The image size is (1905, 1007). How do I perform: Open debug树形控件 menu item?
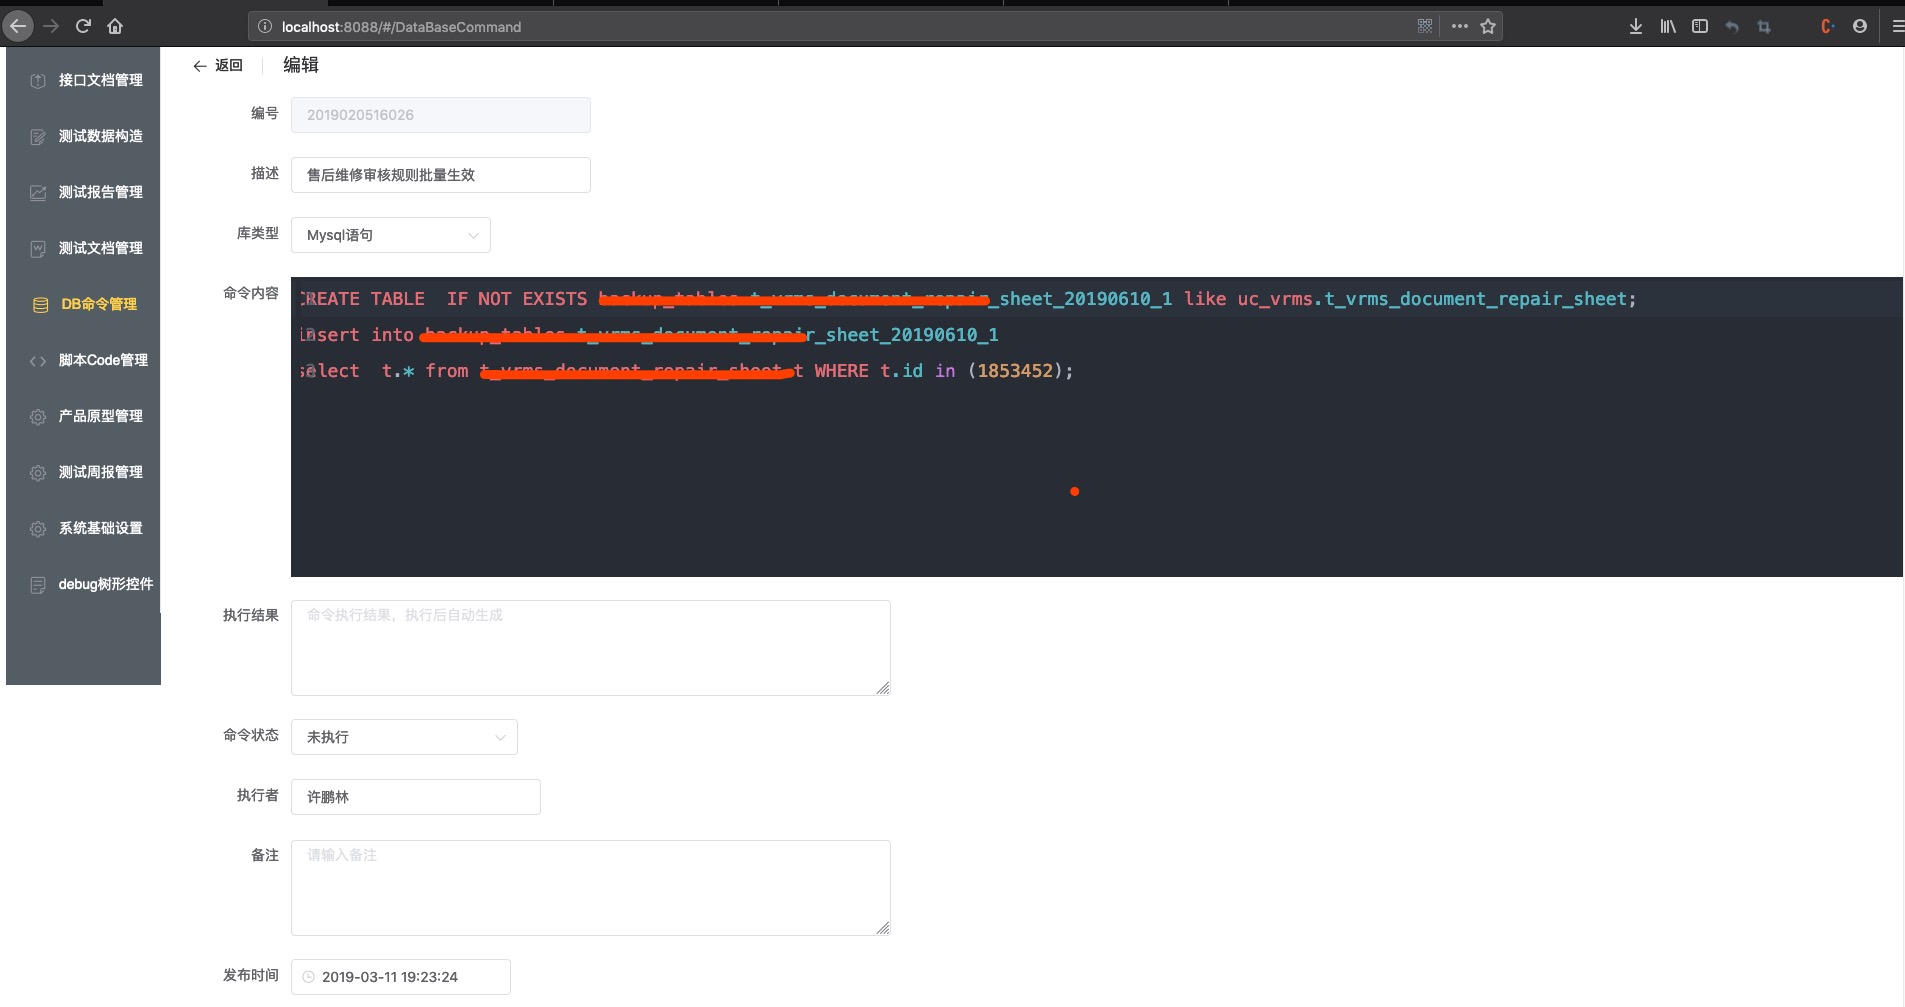pyautogui.click(x=83, y=584)
